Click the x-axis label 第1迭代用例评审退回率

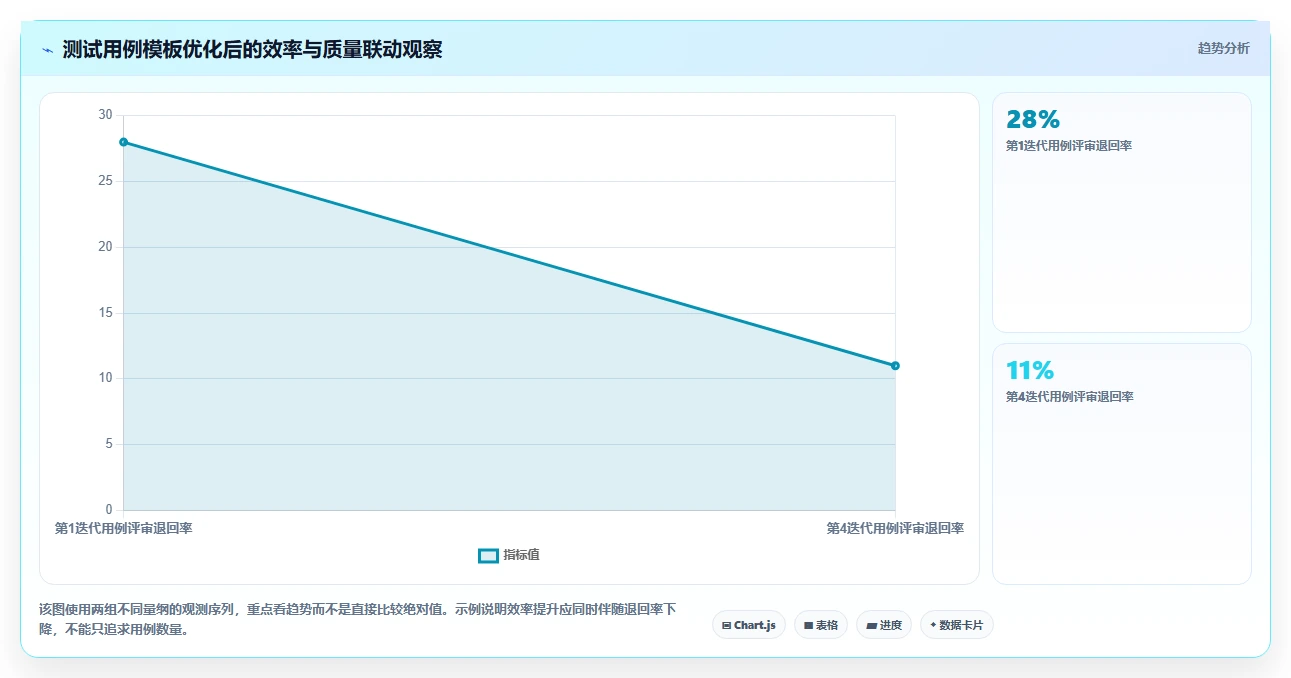pos(123,528)
